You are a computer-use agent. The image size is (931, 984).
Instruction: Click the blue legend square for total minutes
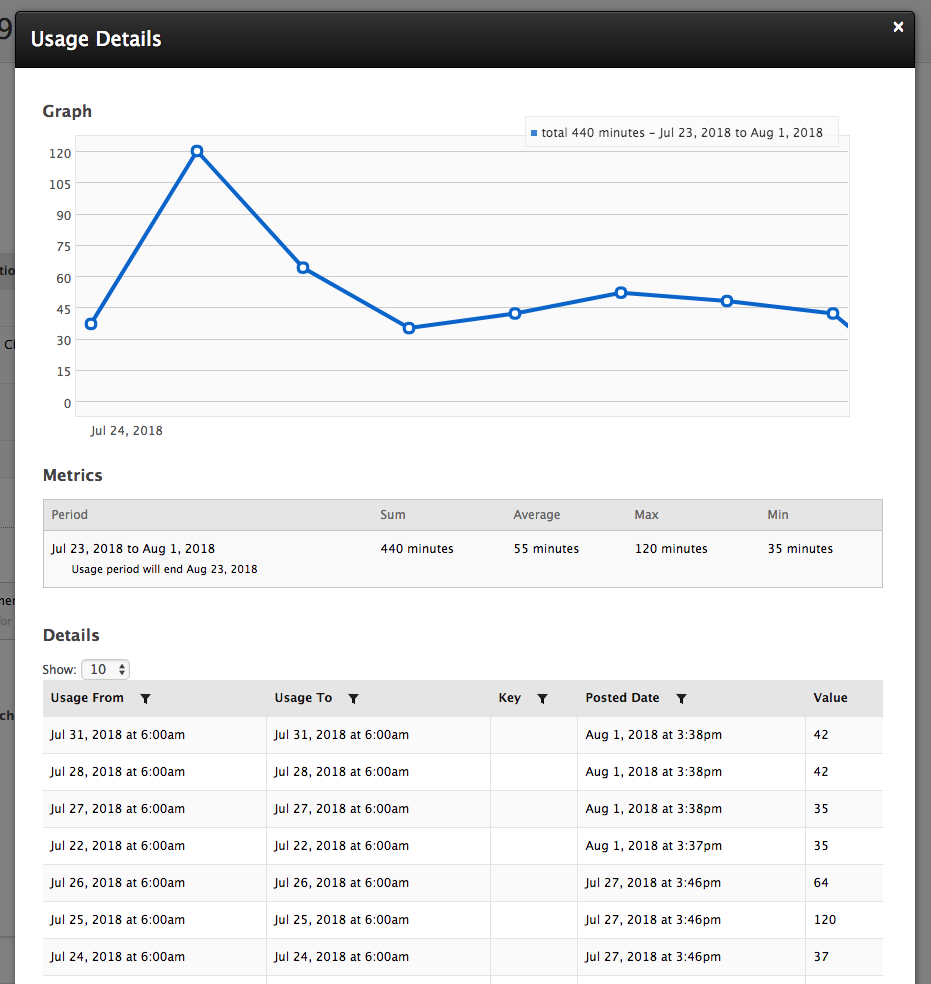point(534,133)
